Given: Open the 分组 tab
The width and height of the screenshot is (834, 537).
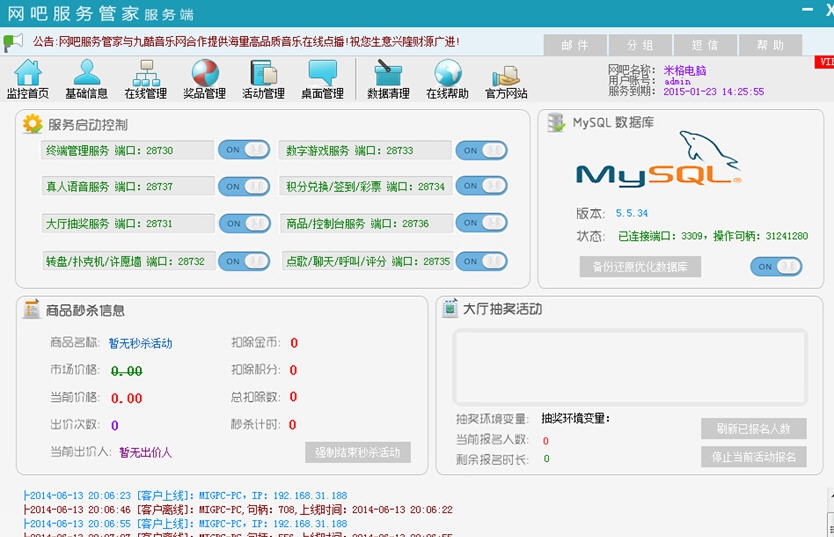Looking at the screenshot, I should coord(640,45).
